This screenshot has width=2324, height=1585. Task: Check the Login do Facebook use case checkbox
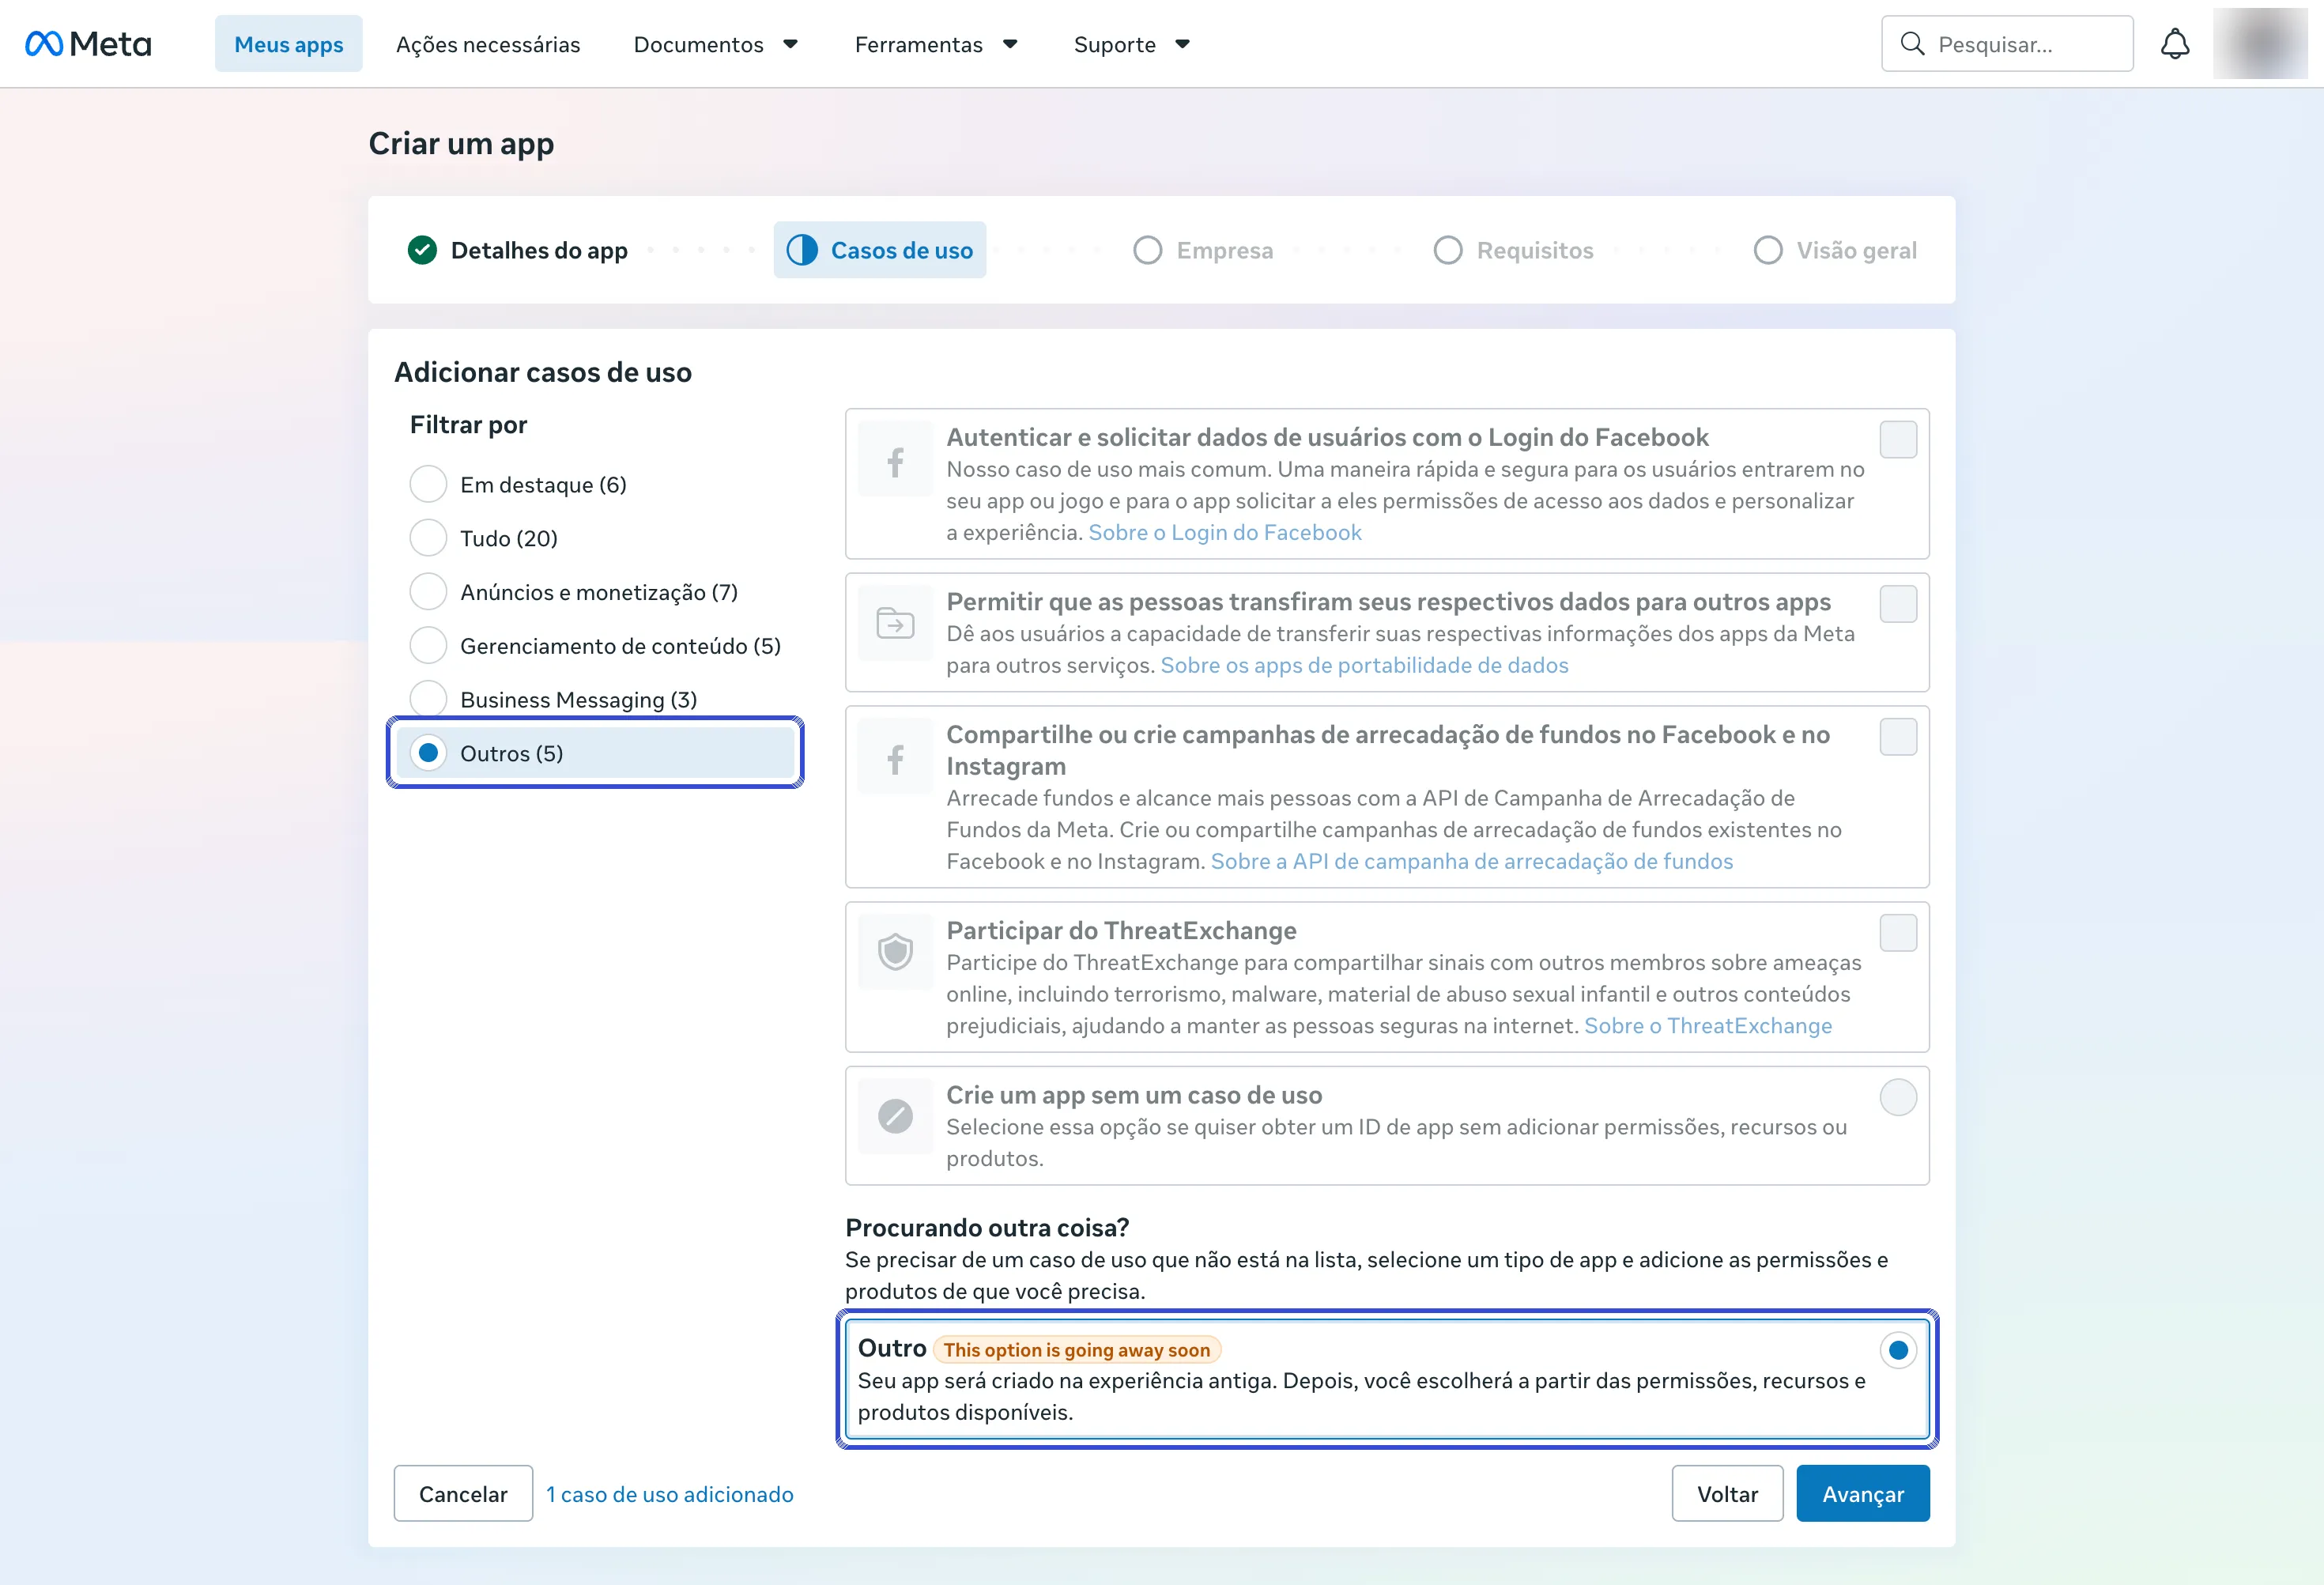[1897, 439]
